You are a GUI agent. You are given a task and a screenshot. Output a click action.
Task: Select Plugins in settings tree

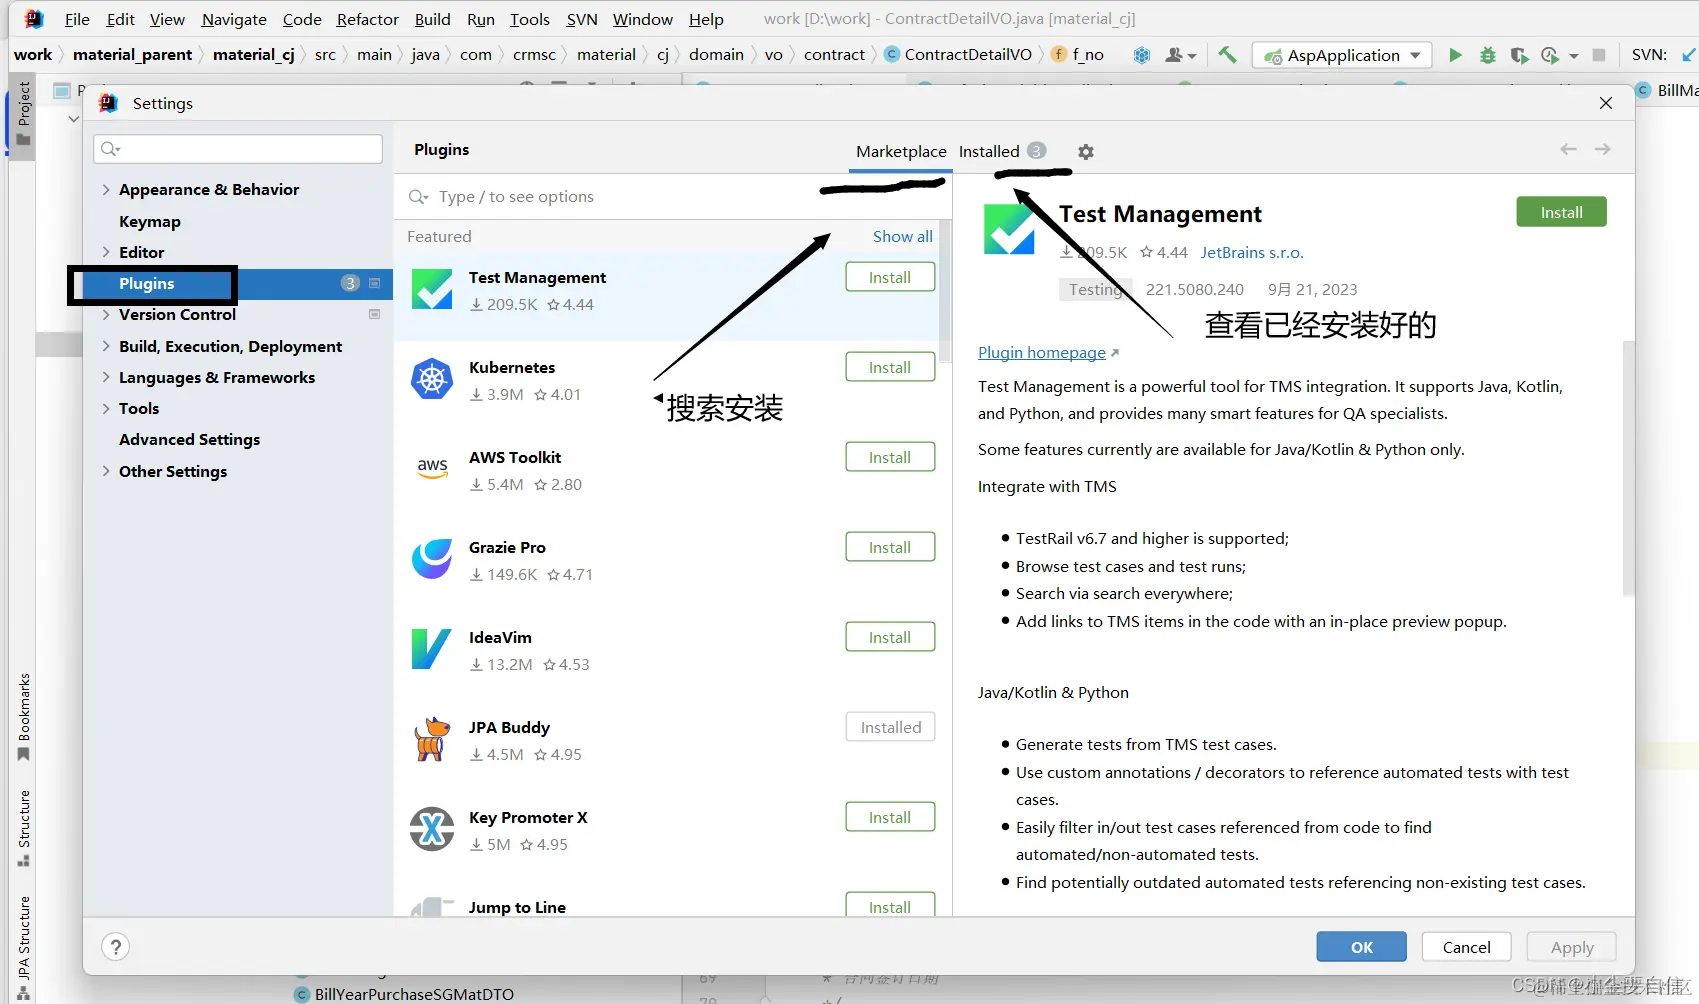(238, 283)
